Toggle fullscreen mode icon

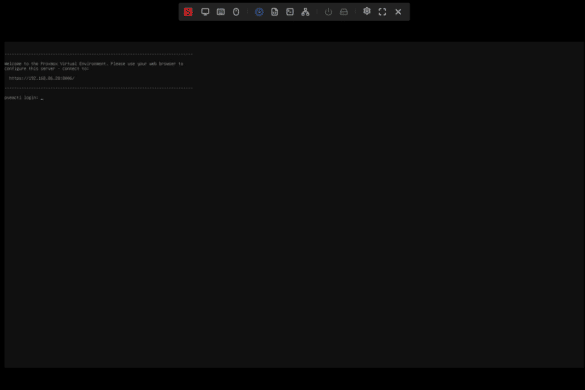click(x=382, y=12)
